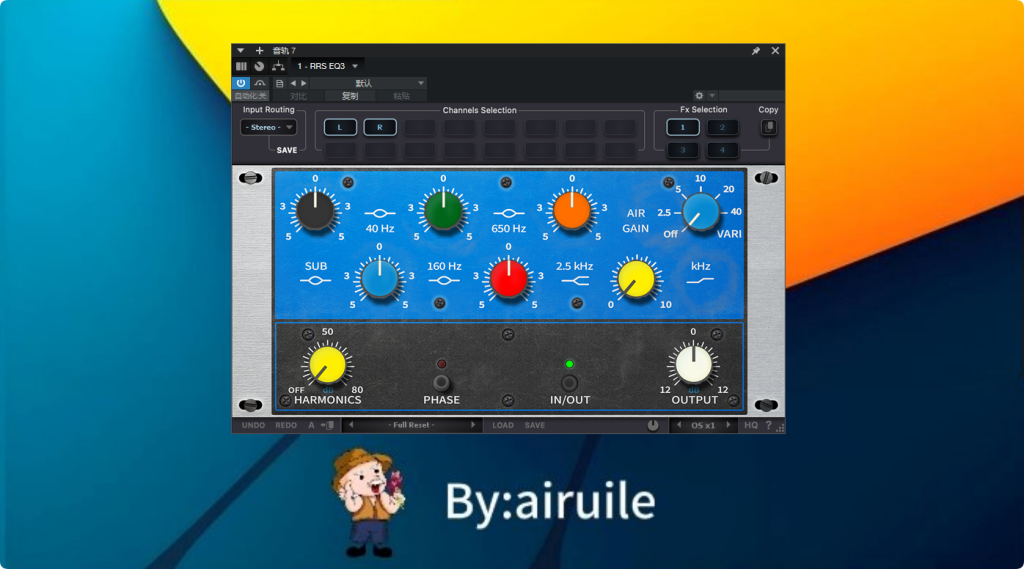Image resolution: width=1024 pixels, height=569 pixels.
Task: Click LOAD in the bottom bar
Action: point(503,425)
